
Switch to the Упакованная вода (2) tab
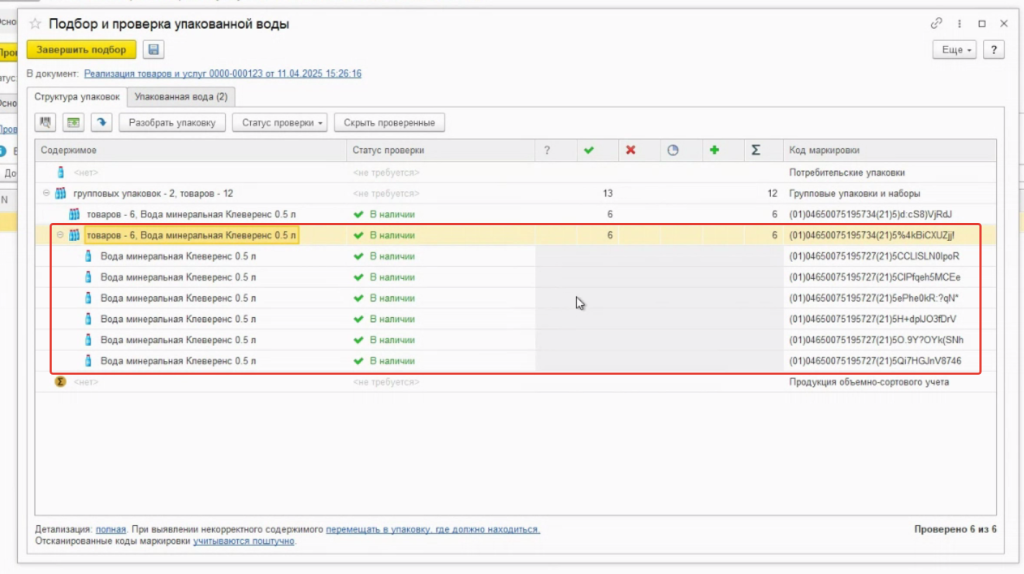point(181,97)
